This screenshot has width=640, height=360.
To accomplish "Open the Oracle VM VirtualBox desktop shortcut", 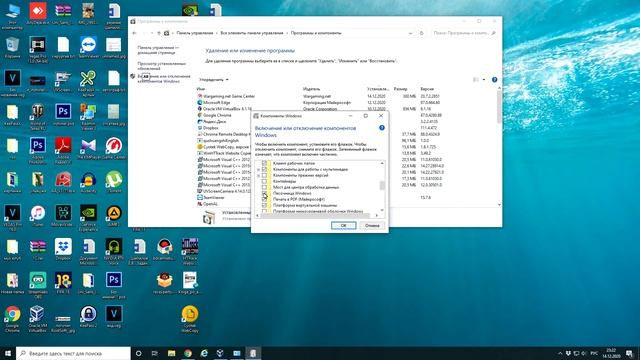I will 38,319.
